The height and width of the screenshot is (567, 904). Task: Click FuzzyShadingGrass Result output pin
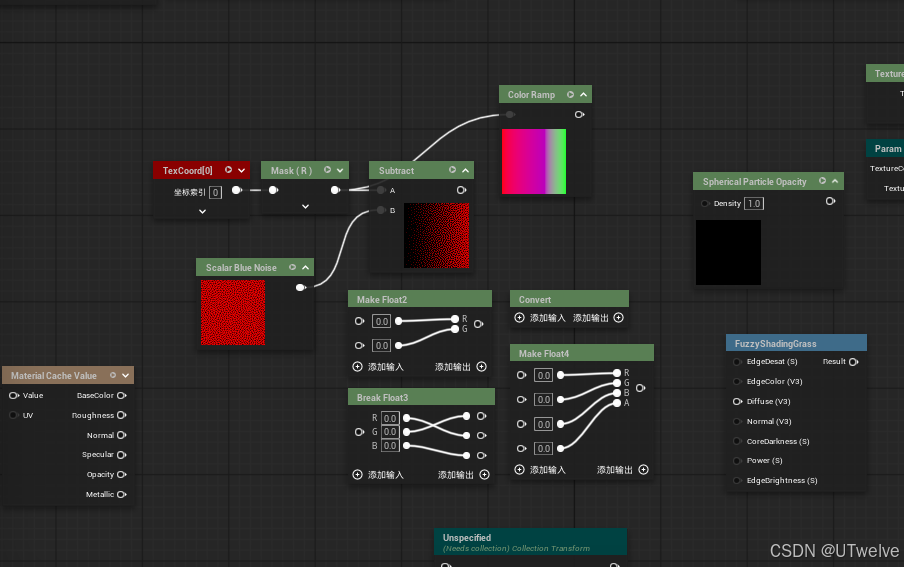pyautogui.click(x=854, y=362)
